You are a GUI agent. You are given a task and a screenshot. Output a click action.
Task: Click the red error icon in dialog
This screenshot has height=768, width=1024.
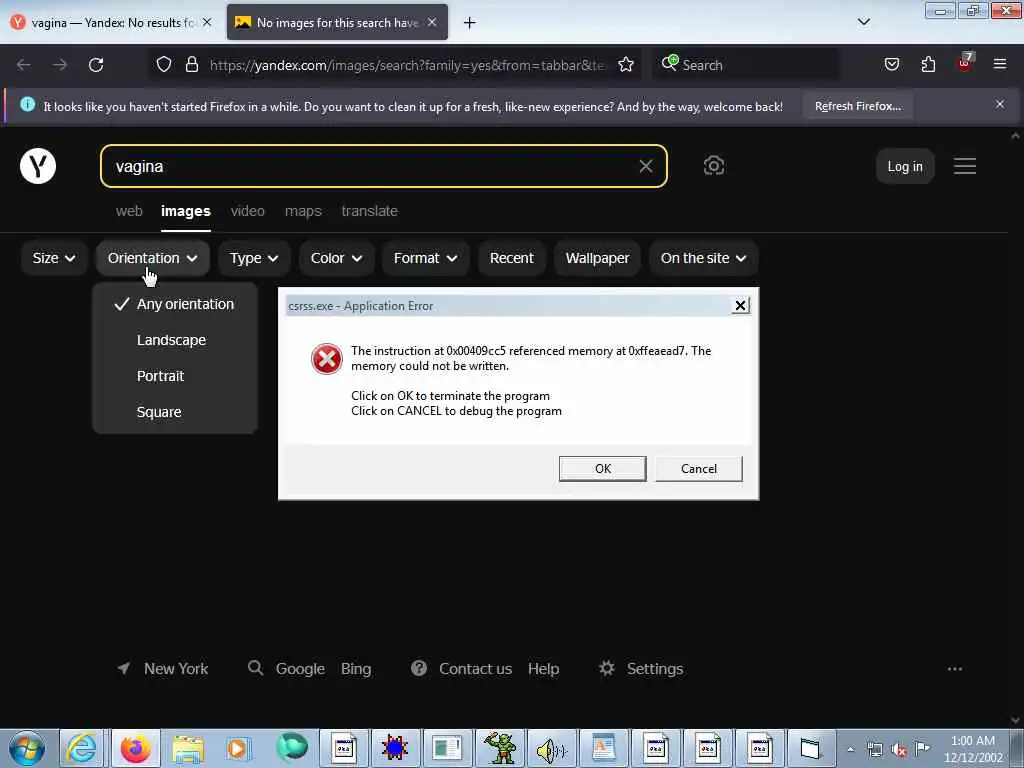(327, 359)
